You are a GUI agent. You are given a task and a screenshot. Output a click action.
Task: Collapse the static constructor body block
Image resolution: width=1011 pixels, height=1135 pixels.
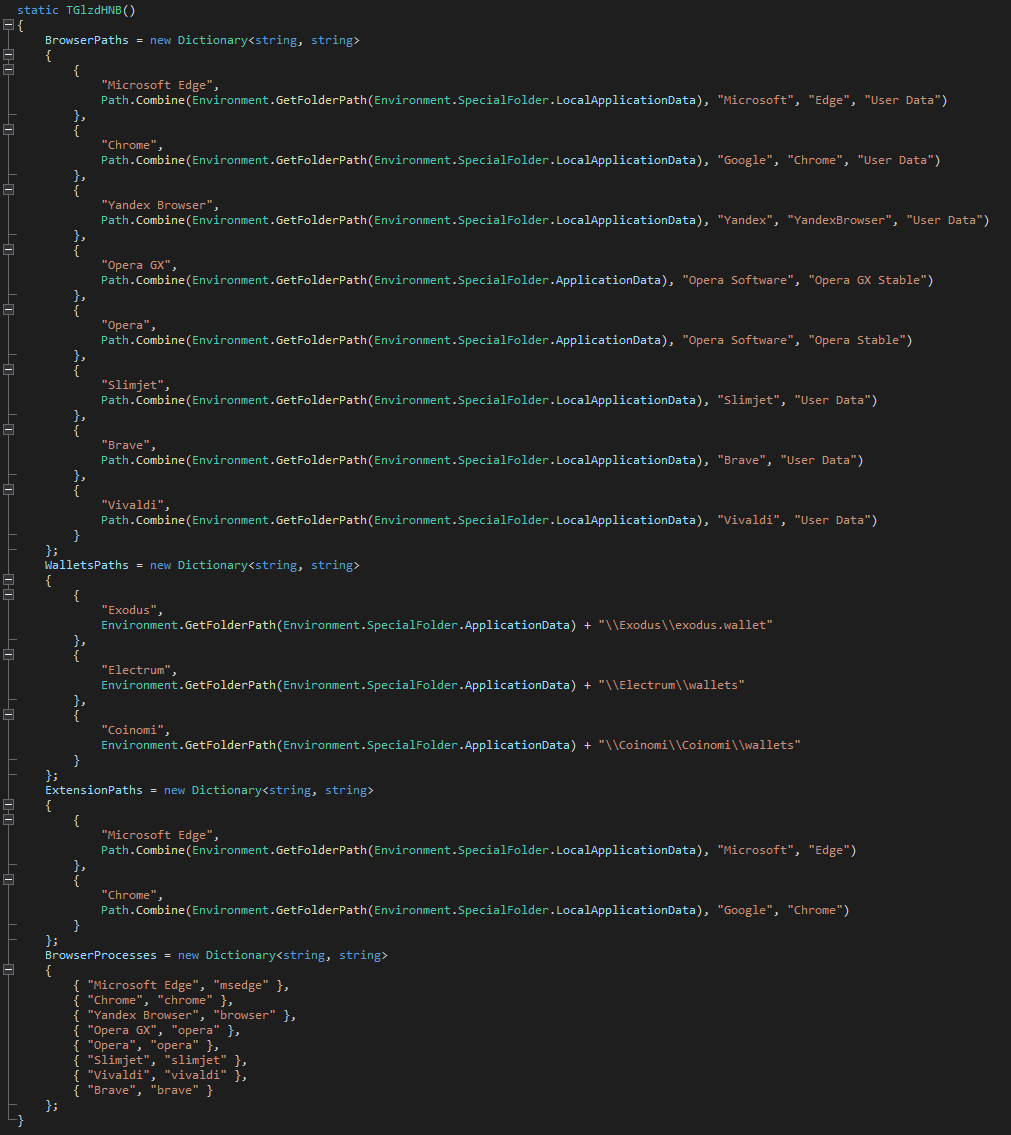click(x=8, y=25)
